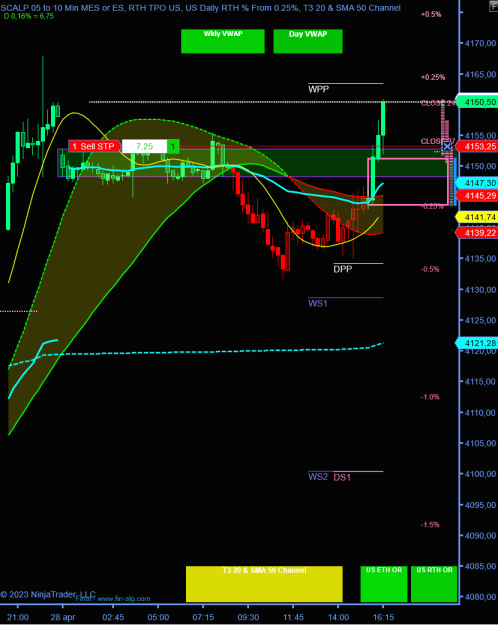Cancel the sell stop order with X icon

(x=447, y=147)
